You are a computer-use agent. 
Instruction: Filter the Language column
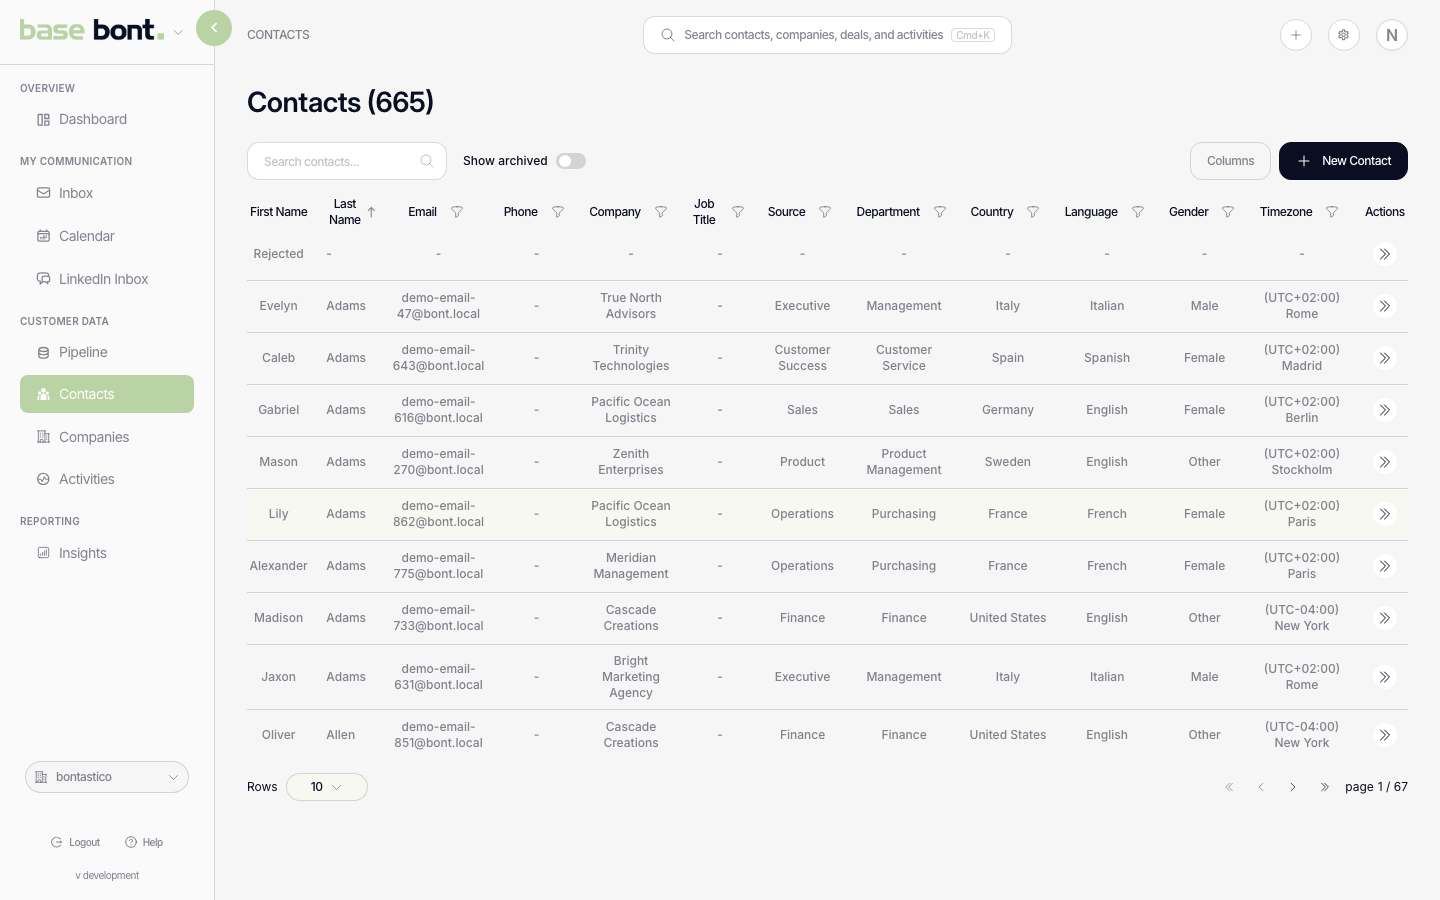pos(1138,212)
